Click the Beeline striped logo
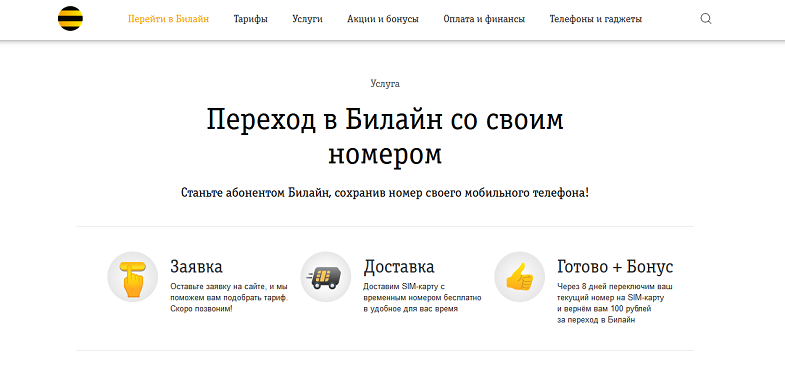The height and width of the screenshot is (365, 785). tap(70, 19)
